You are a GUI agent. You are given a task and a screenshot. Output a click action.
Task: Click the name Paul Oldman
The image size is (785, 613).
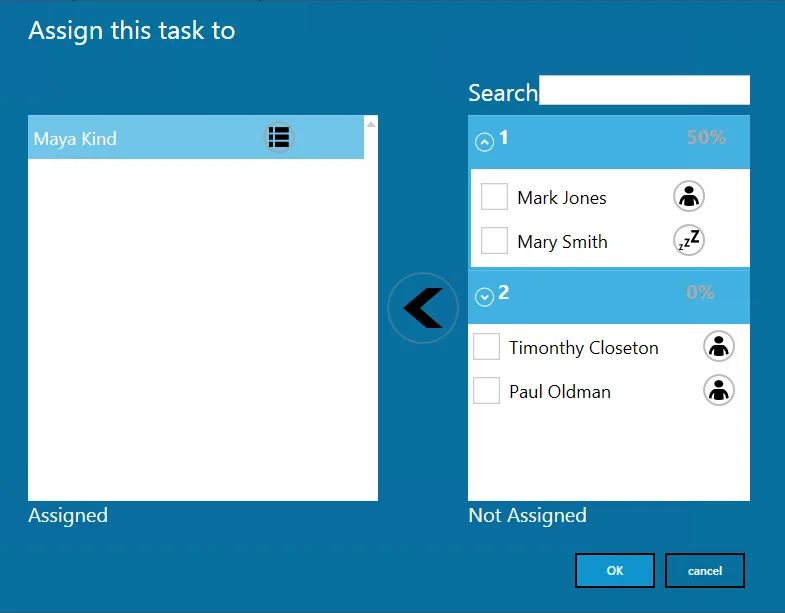point(560,392)
